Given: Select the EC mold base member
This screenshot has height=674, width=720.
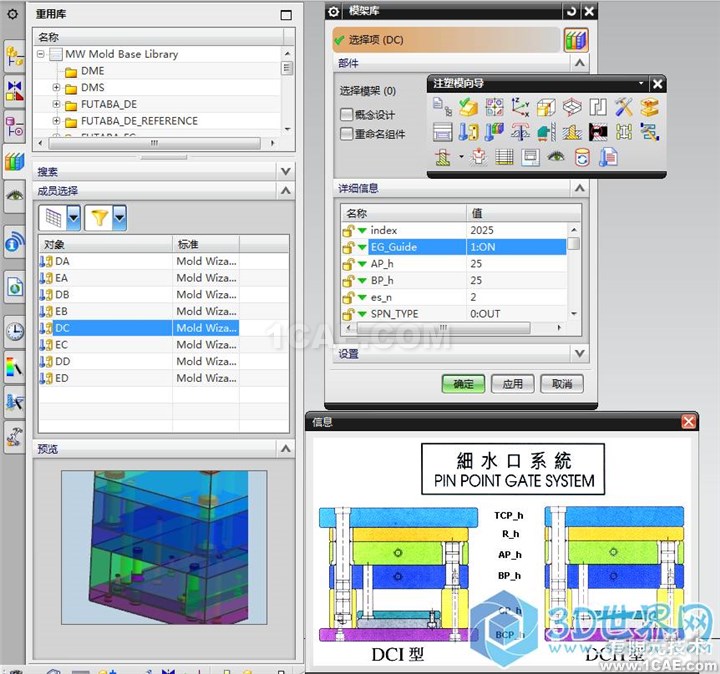Looking at the screenshot, I should 139,345.
